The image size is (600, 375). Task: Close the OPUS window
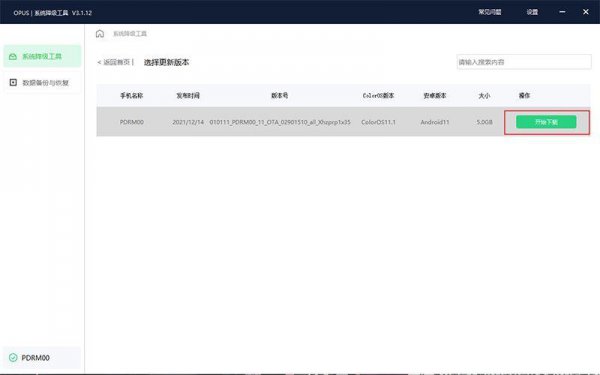click(x=585, y=12)
